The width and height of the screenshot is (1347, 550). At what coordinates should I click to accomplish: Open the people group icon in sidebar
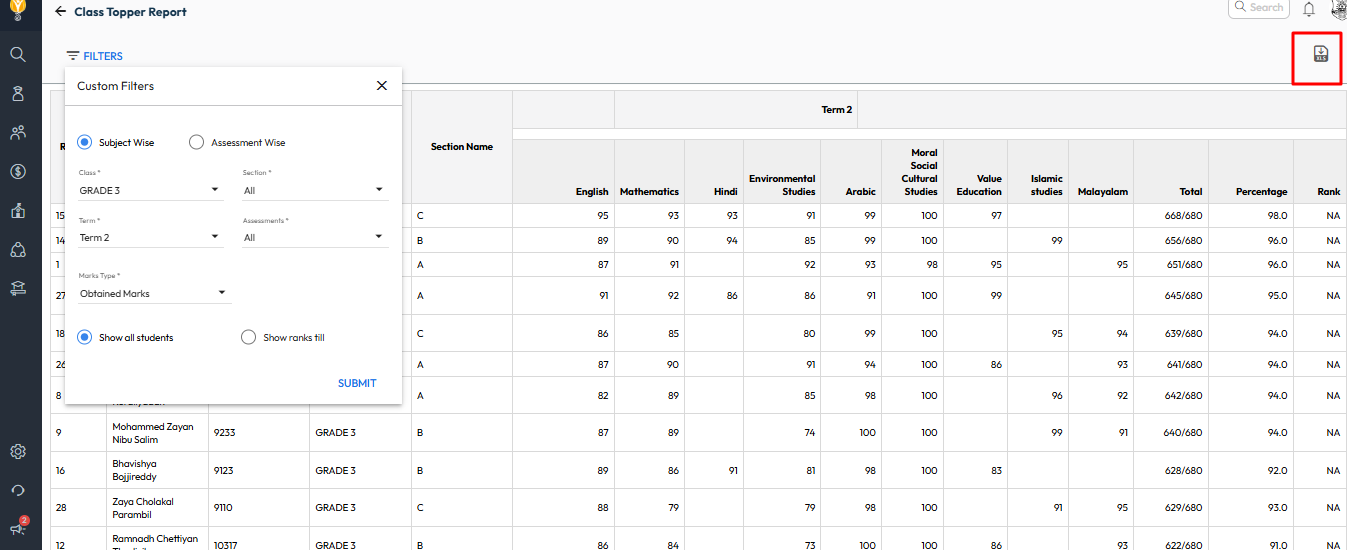pos(18,132)
